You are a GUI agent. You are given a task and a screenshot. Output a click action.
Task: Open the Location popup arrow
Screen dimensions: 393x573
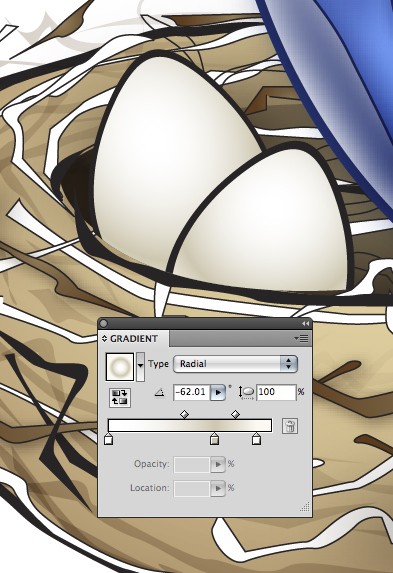click(218, 488)
